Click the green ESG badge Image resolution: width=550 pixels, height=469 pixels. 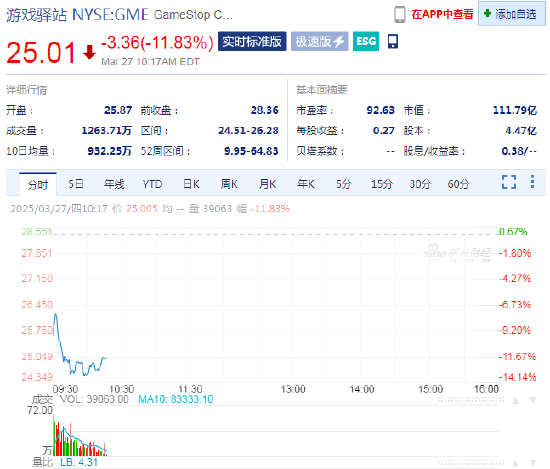point(366,41)
